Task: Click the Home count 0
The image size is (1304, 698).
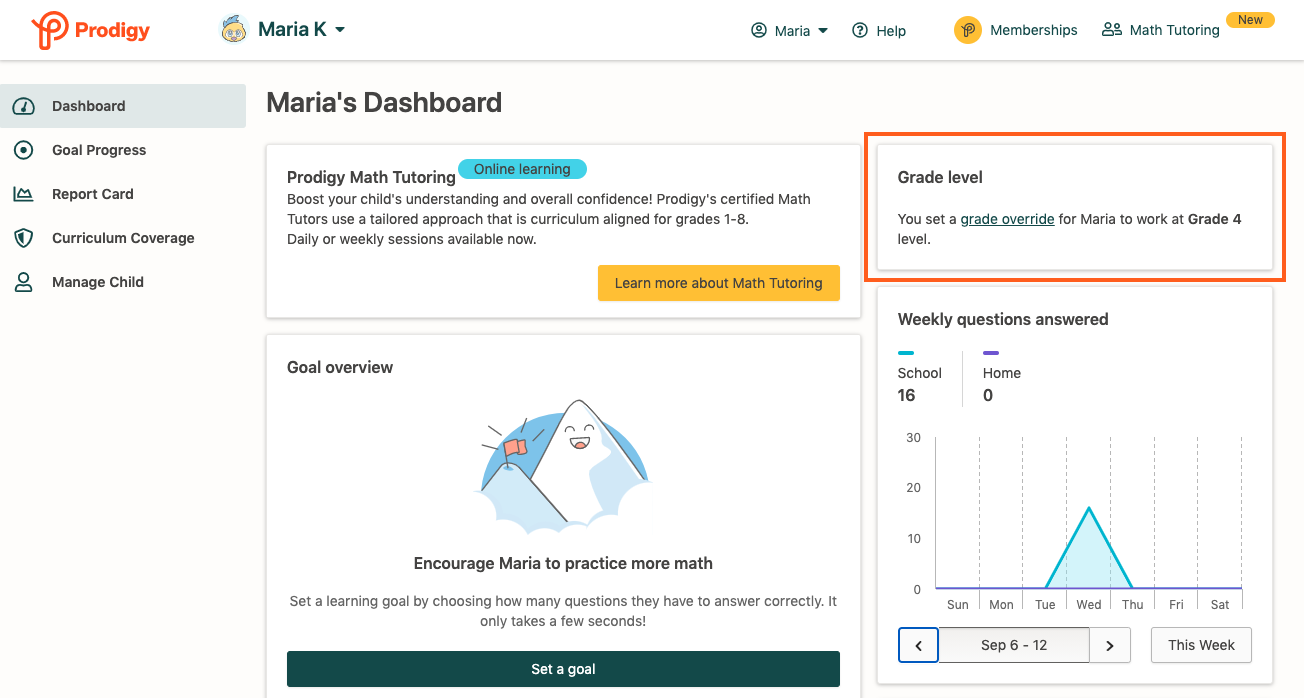Action: 988,395
